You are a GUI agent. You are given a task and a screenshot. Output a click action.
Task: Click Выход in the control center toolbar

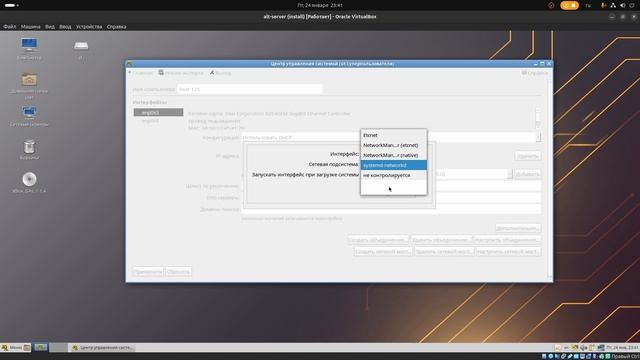[220, 73]
